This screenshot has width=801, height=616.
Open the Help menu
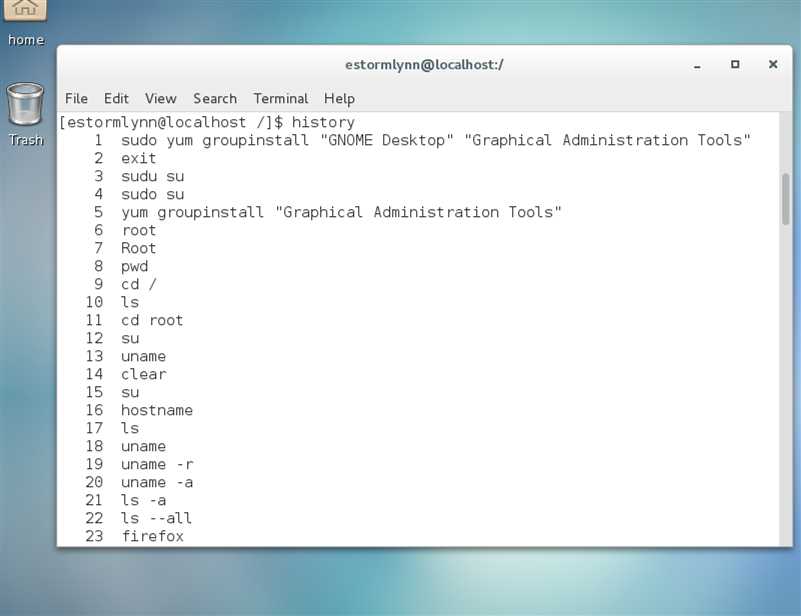click(x=339, y=99)
